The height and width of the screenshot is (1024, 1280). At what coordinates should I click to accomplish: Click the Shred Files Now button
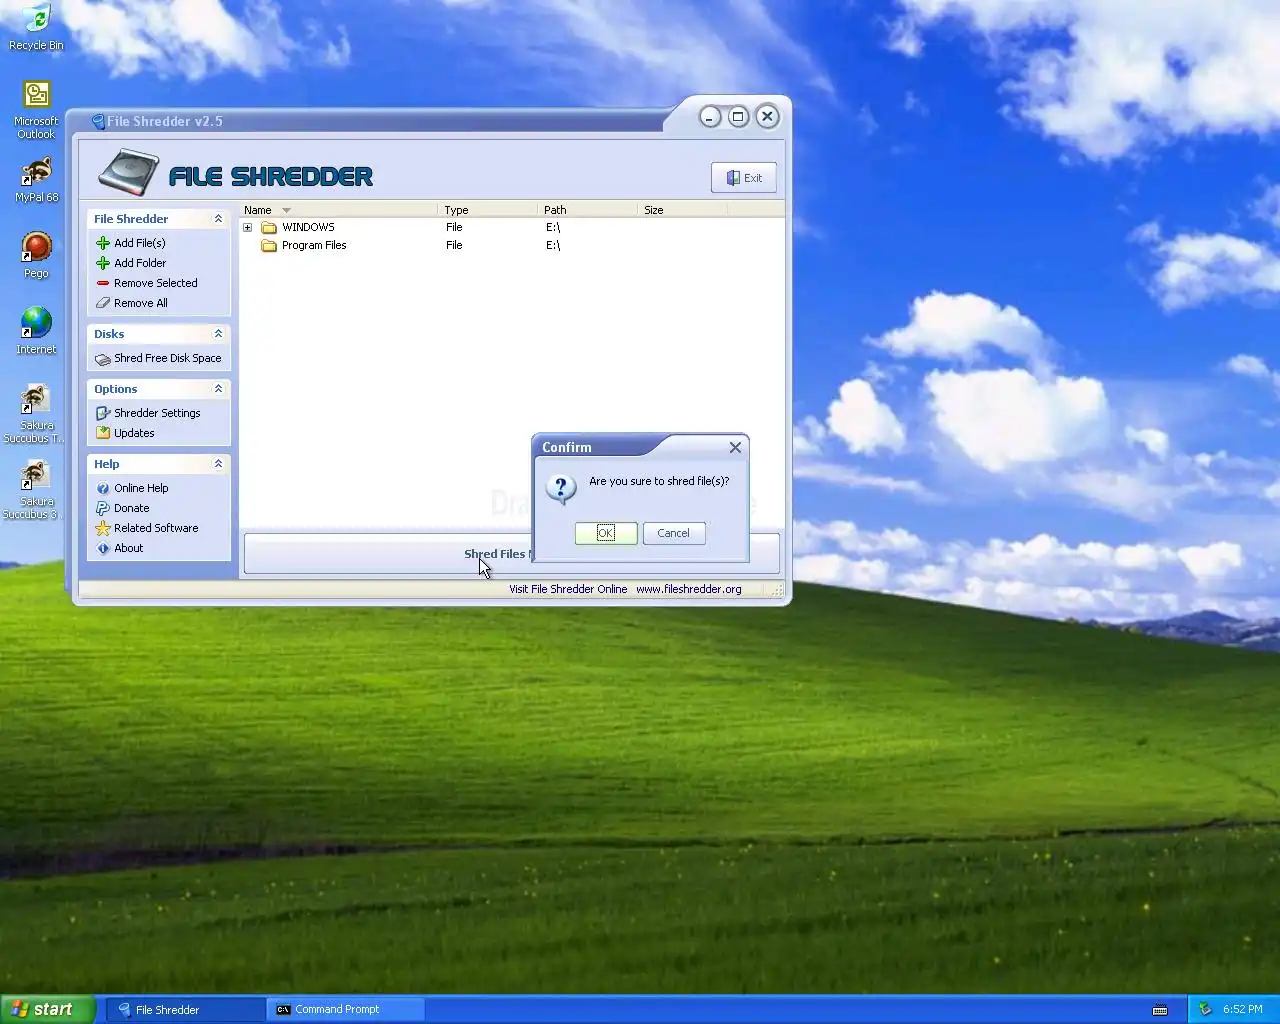coord(511,554)
